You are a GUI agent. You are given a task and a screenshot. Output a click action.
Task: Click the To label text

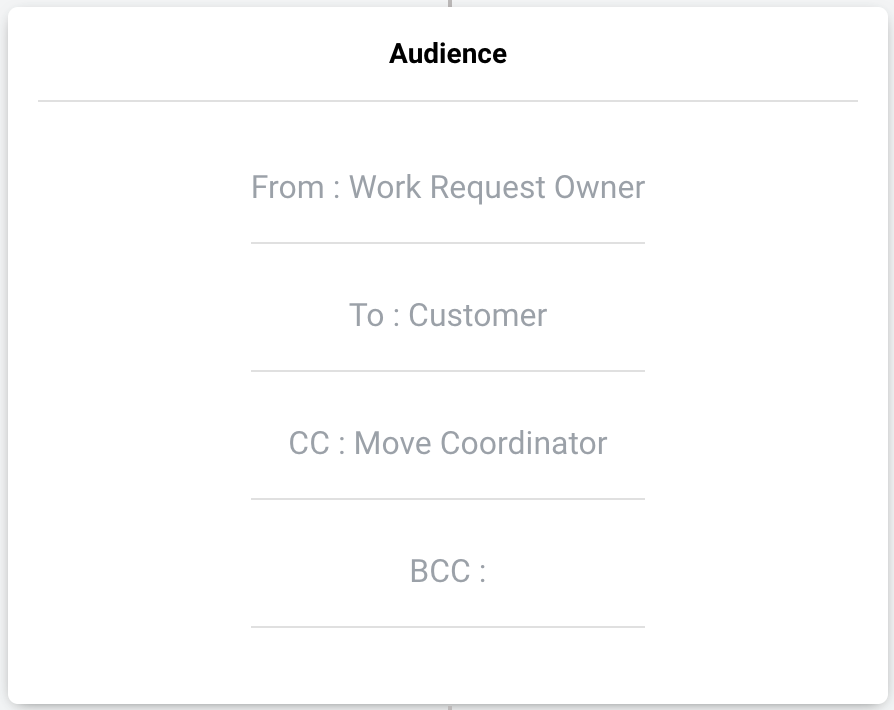coord(366,316)
